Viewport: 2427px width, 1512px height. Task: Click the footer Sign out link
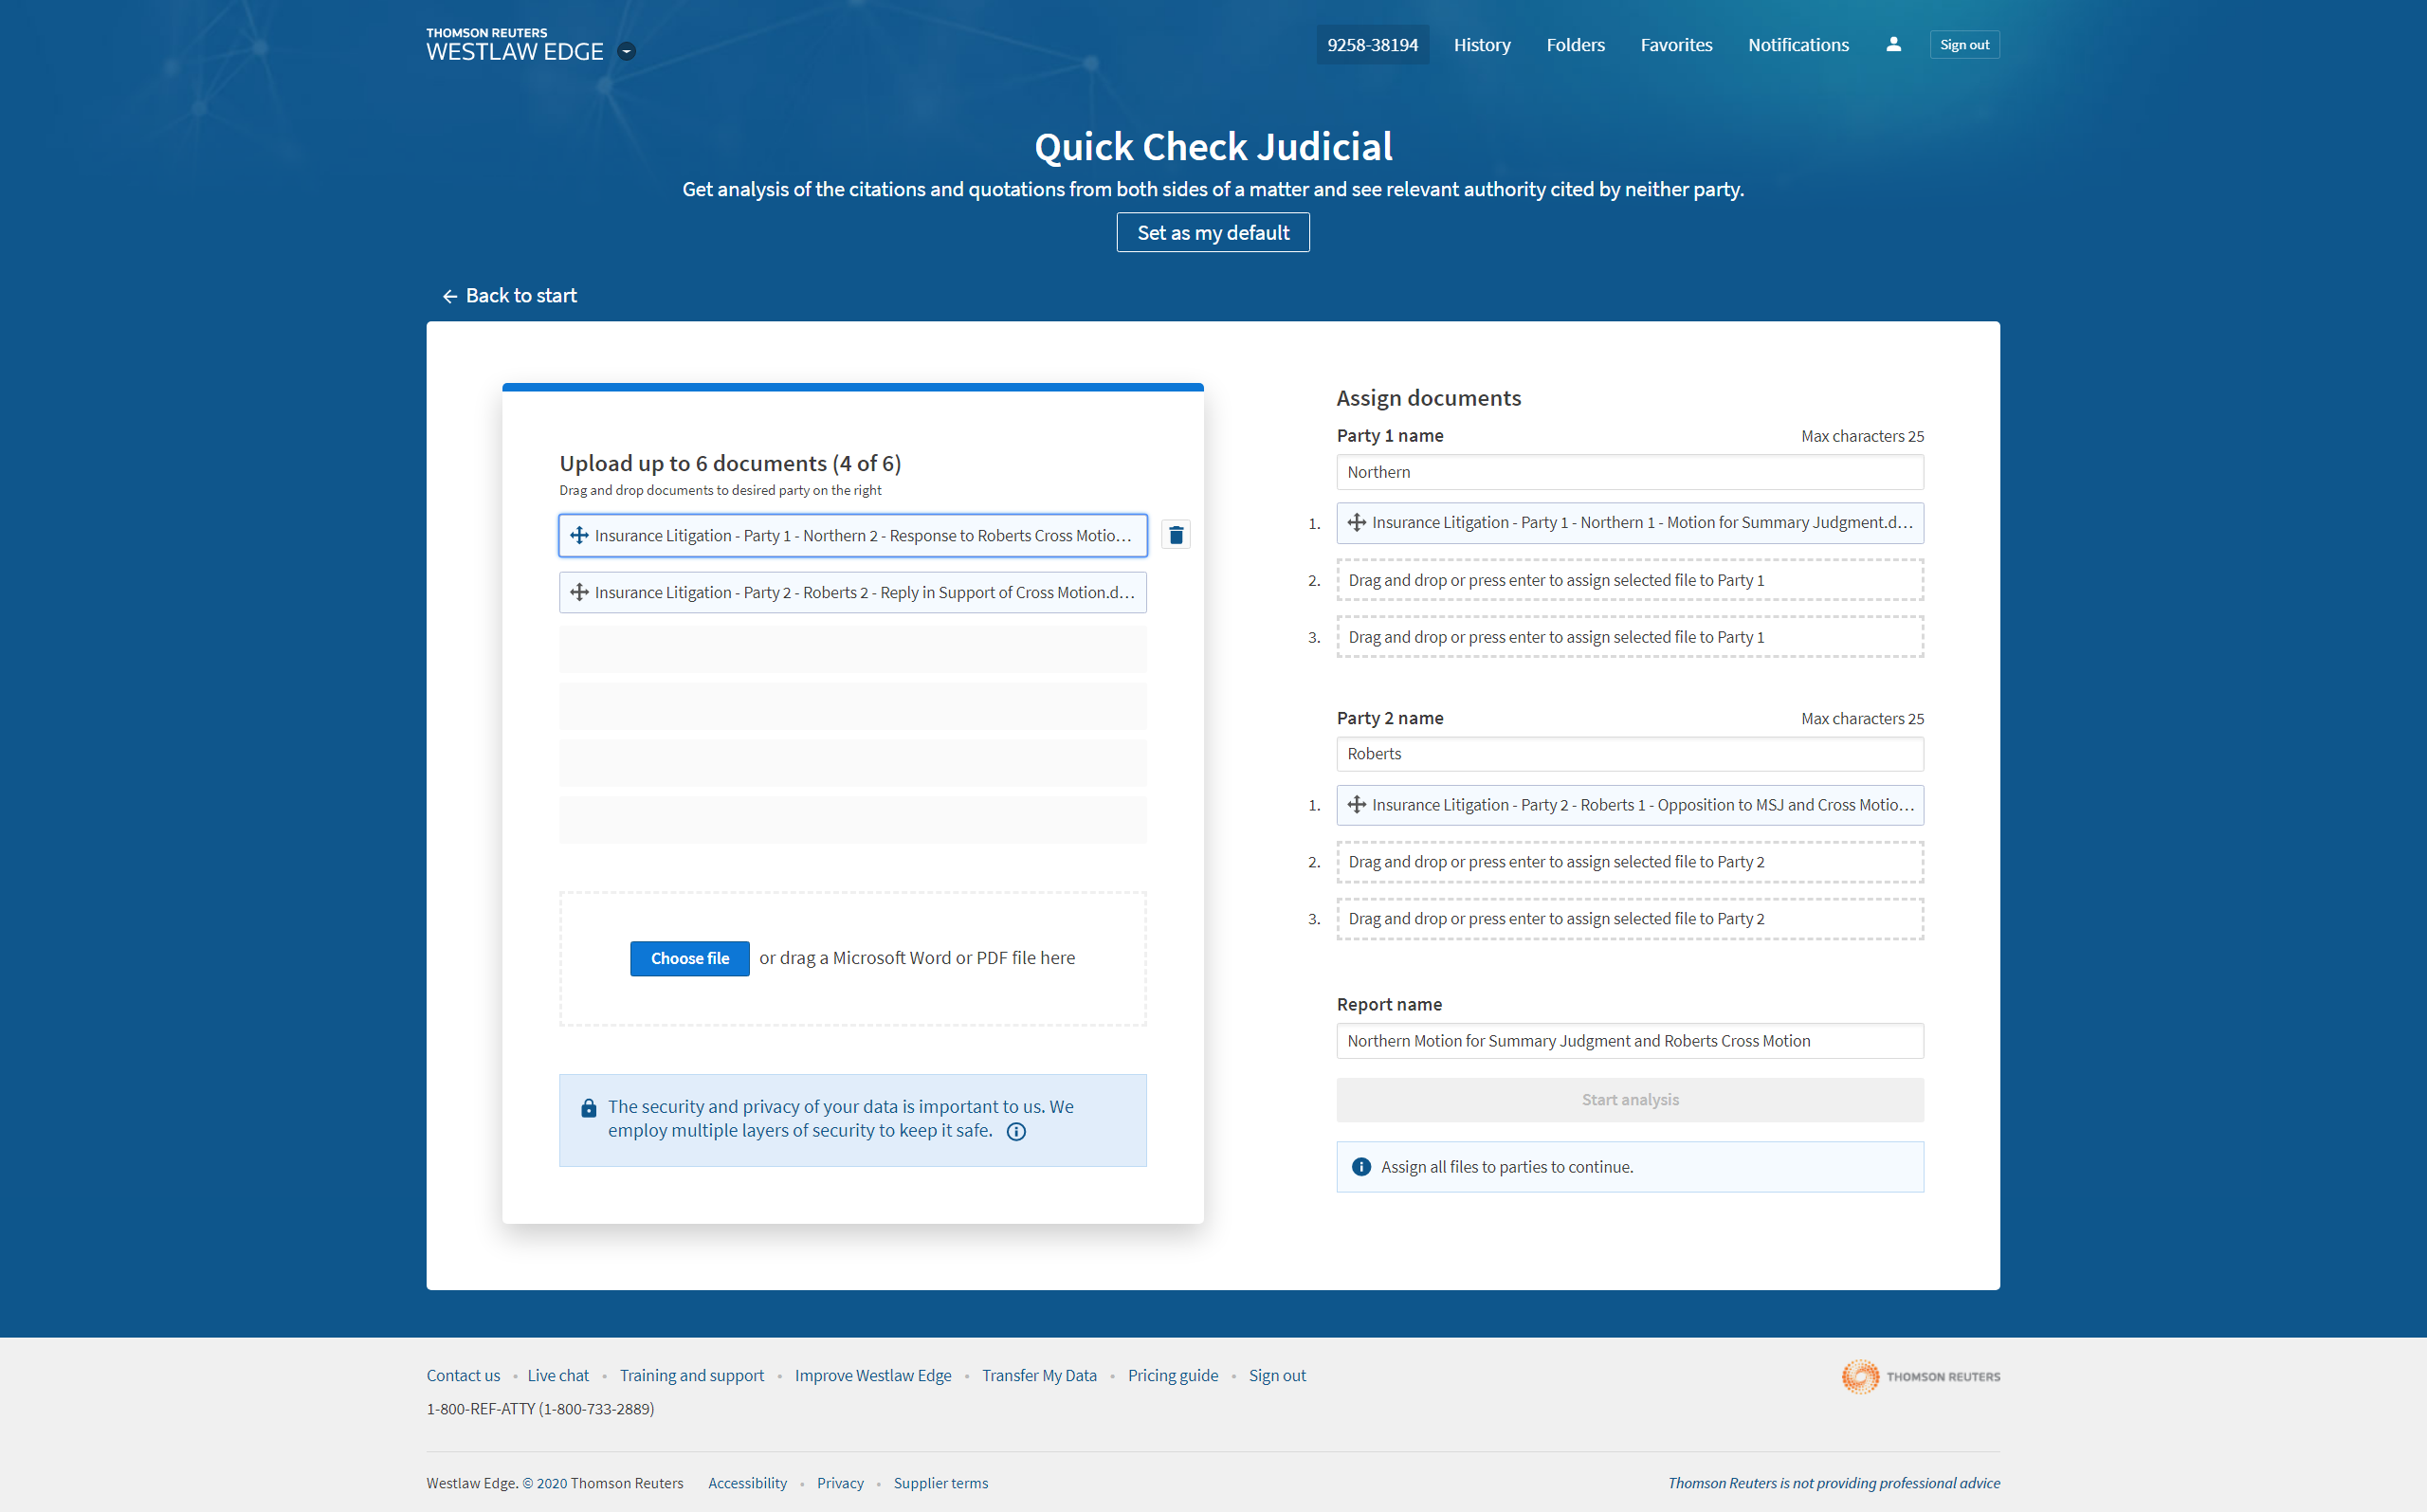pos(1277,1375)
